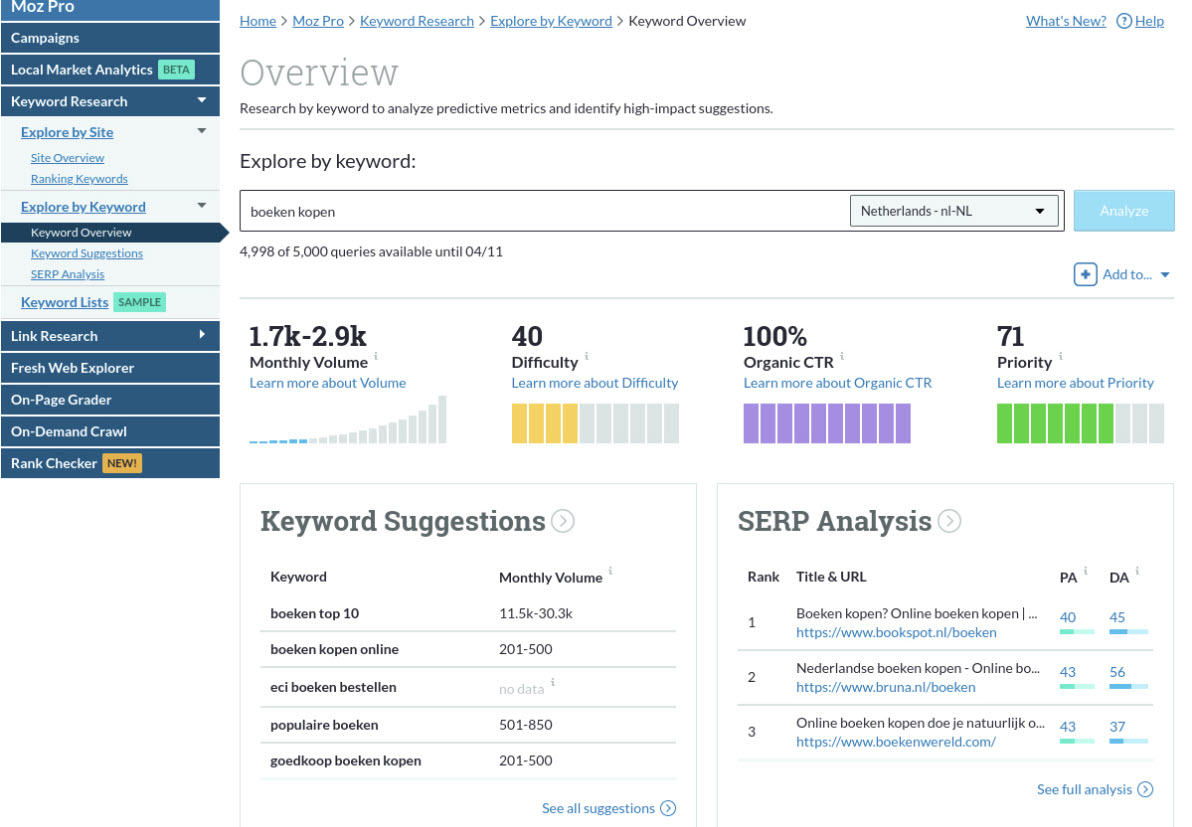Click info icon beside Difficulty label
The image size is (1192, 827).
point(587,357)
